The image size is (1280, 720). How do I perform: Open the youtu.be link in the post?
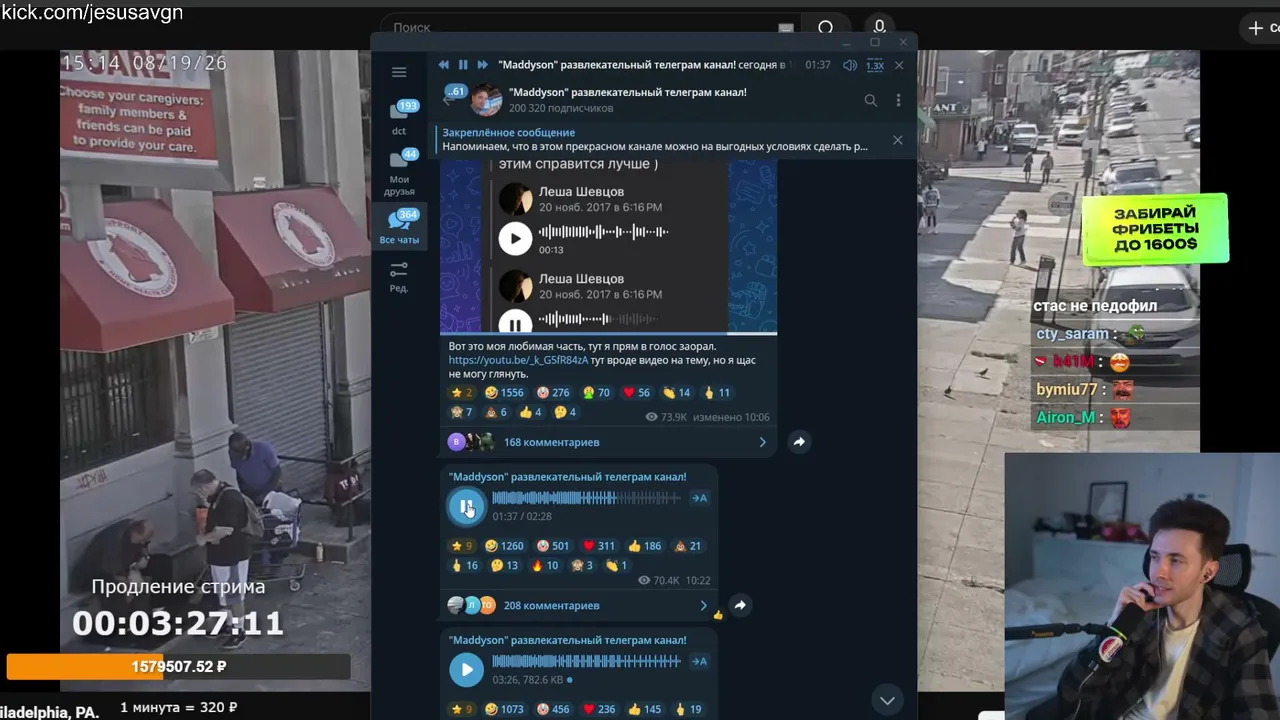(x=518, y=360)
